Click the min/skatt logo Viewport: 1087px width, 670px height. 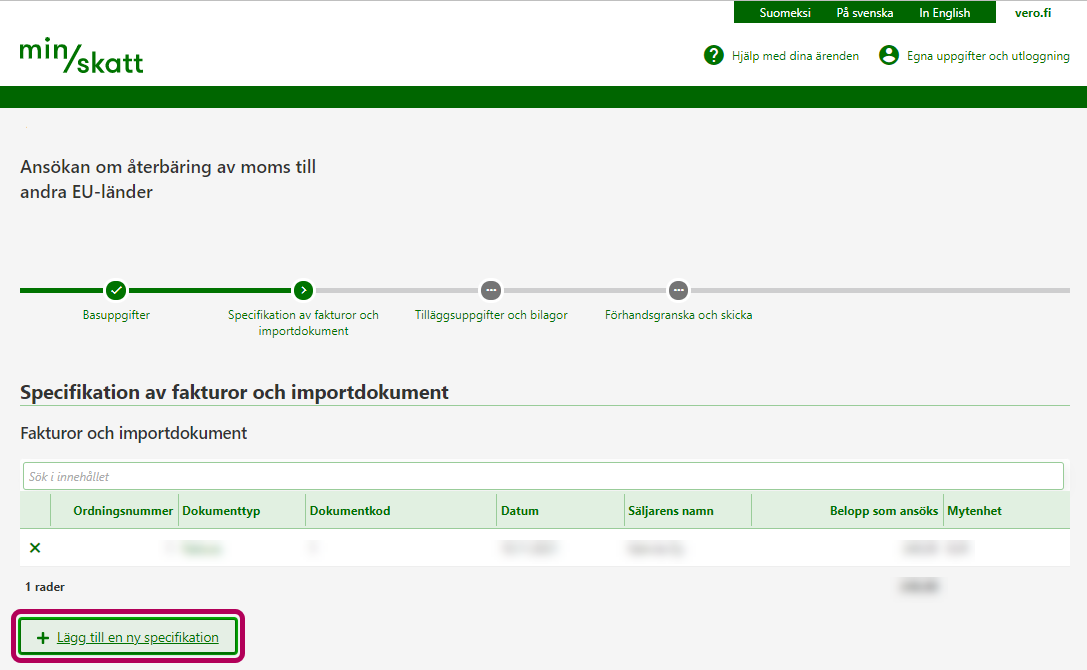click(x=81, y=57)
